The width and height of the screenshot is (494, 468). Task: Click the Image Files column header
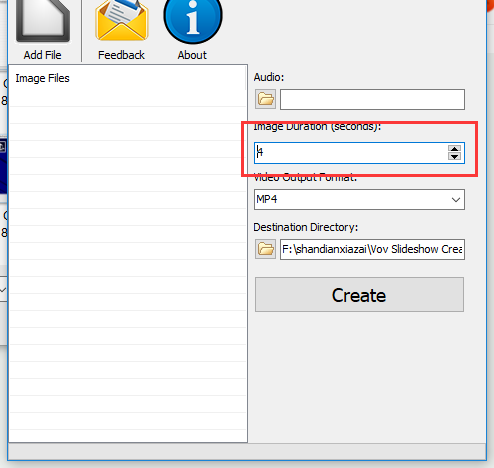[128, 78]
